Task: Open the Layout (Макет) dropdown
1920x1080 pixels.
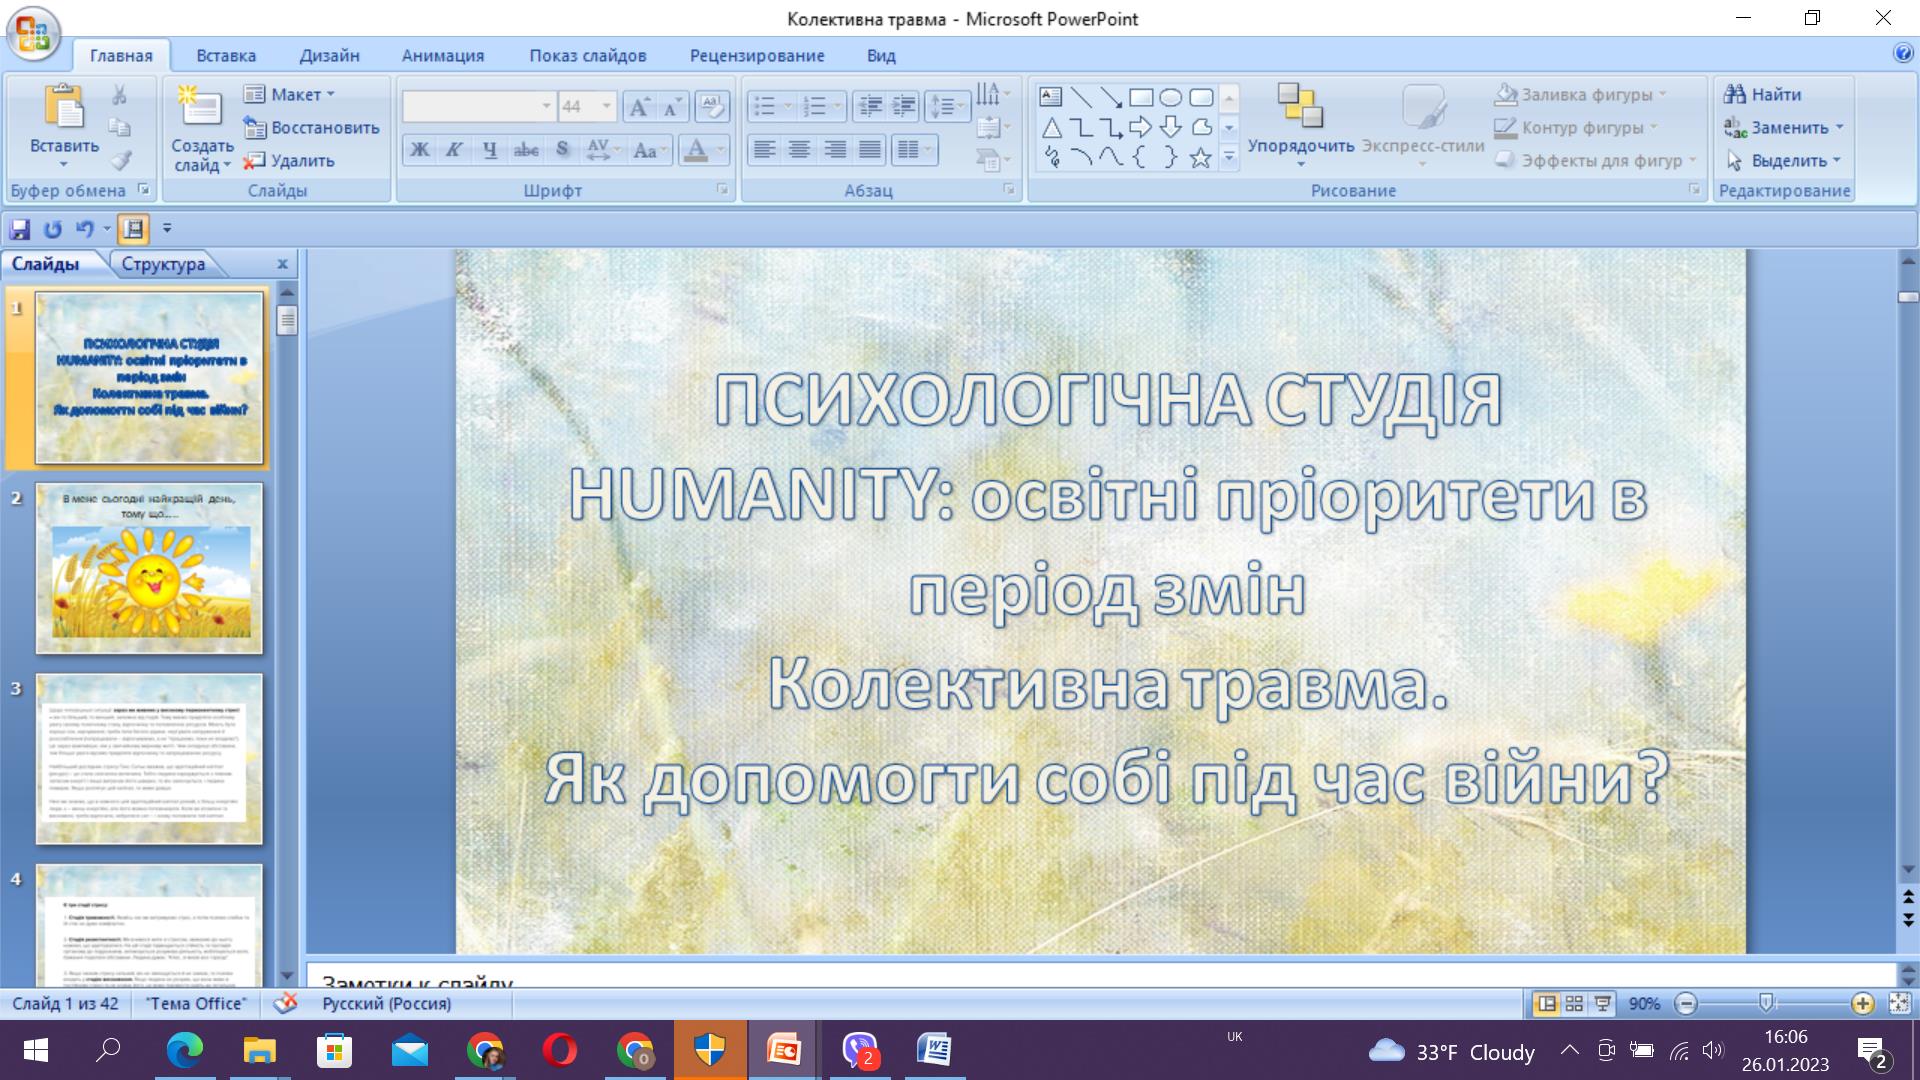Action: coord(290,94)
